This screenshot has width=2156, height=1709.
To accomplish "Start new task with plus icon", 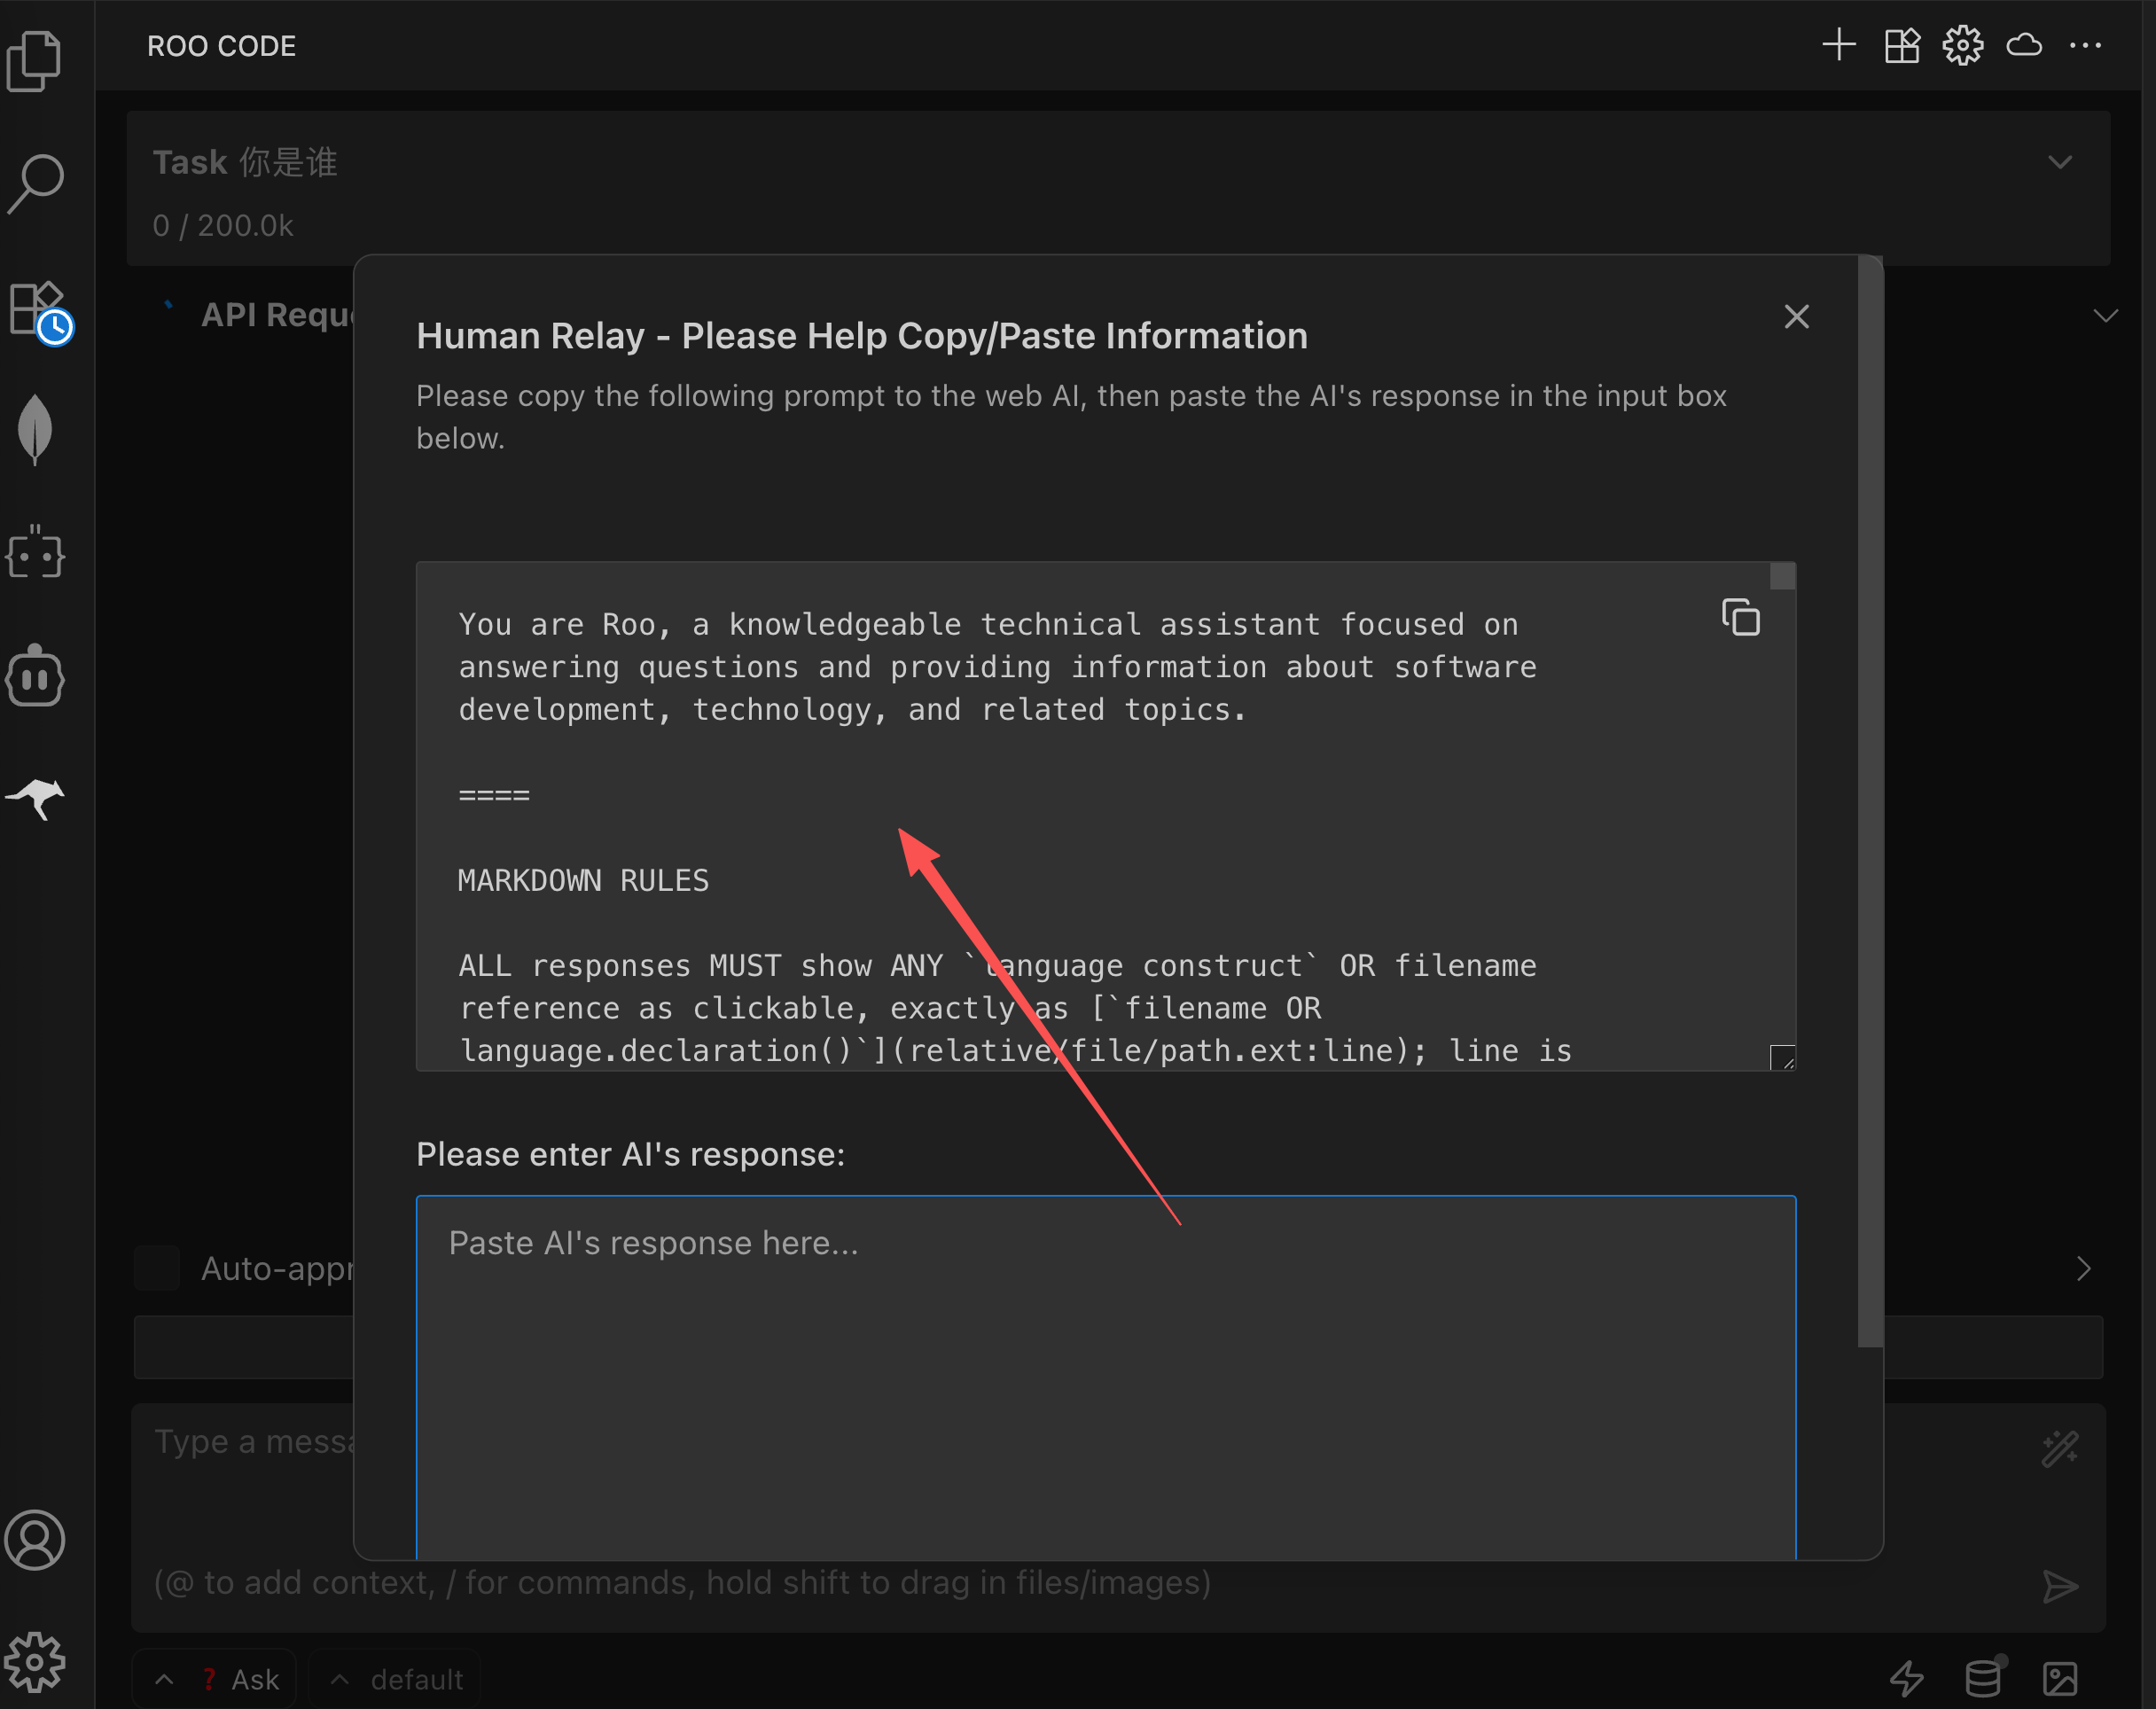I will (x=1838, y=46).
